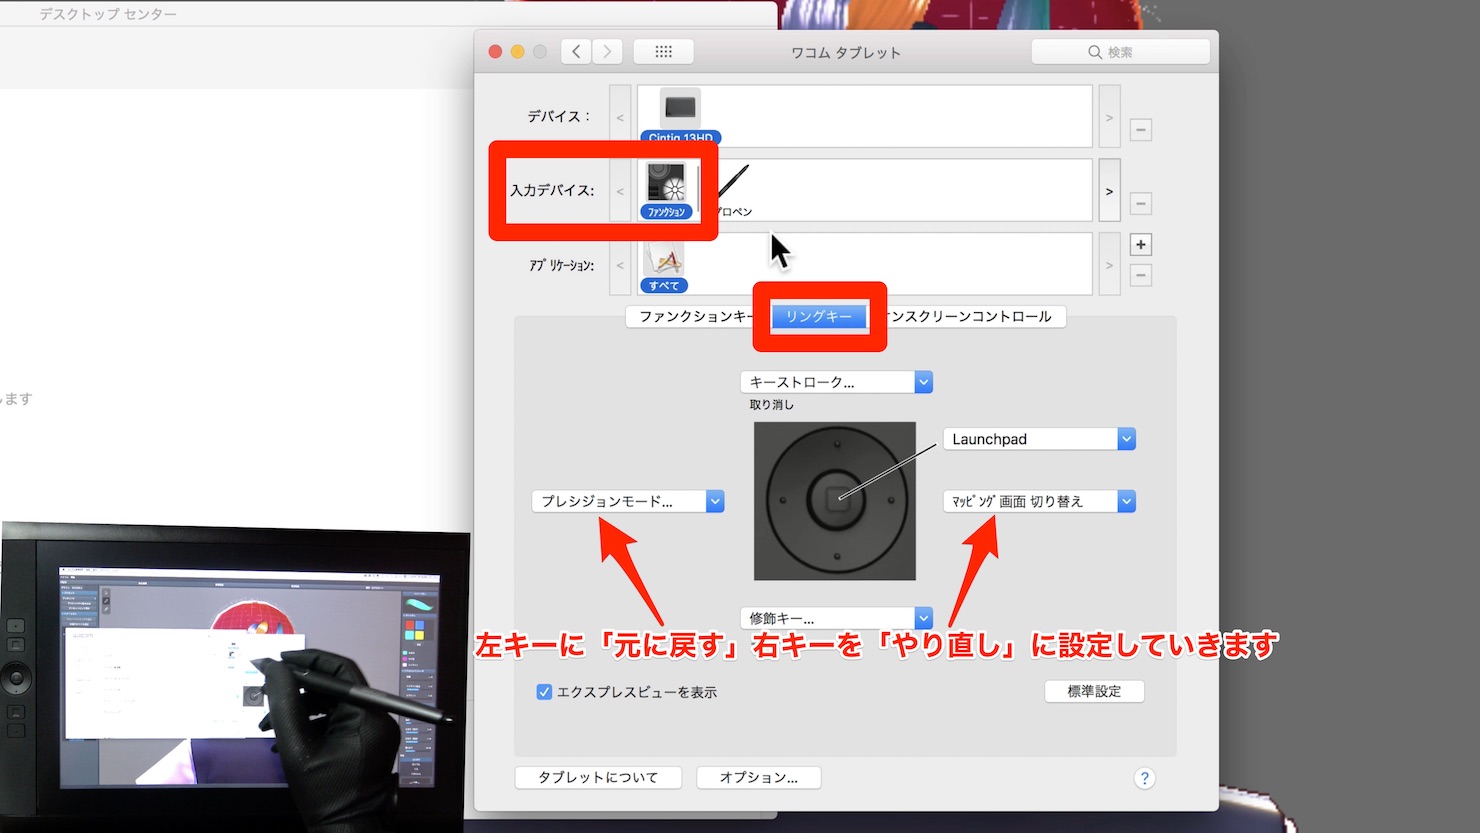
Task: Click the 検索 search field
Action: pyautogui.click(x=1120, y=52)
